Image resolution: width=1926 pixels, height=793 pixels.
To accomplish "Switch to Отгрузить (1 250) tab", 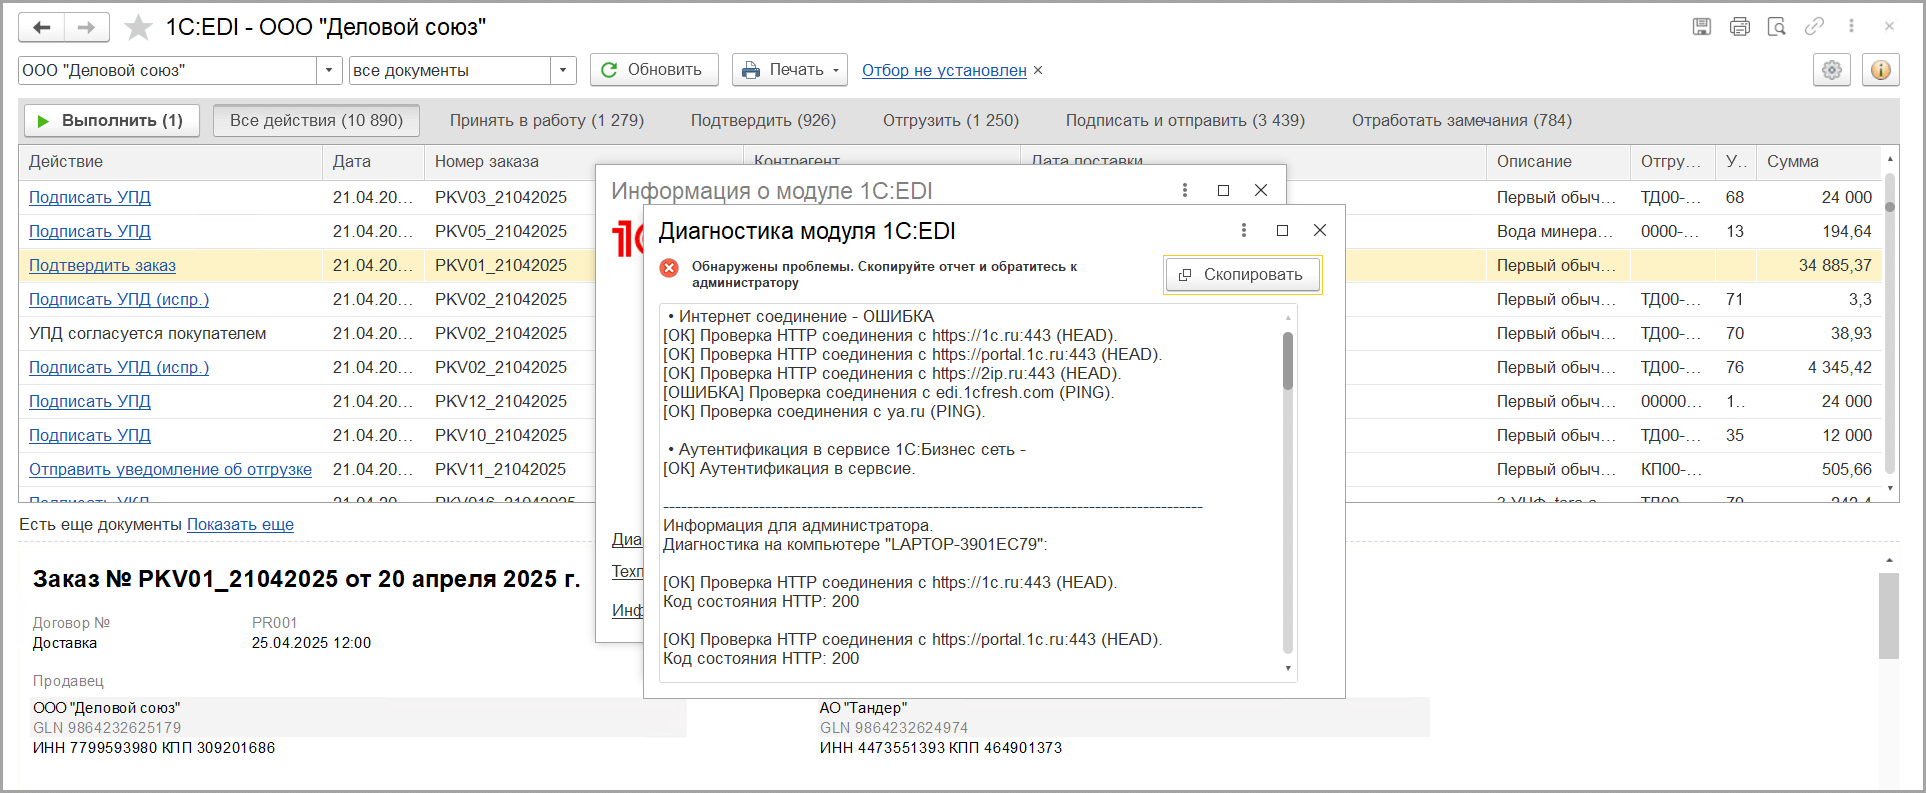I will tap(951, 120).
